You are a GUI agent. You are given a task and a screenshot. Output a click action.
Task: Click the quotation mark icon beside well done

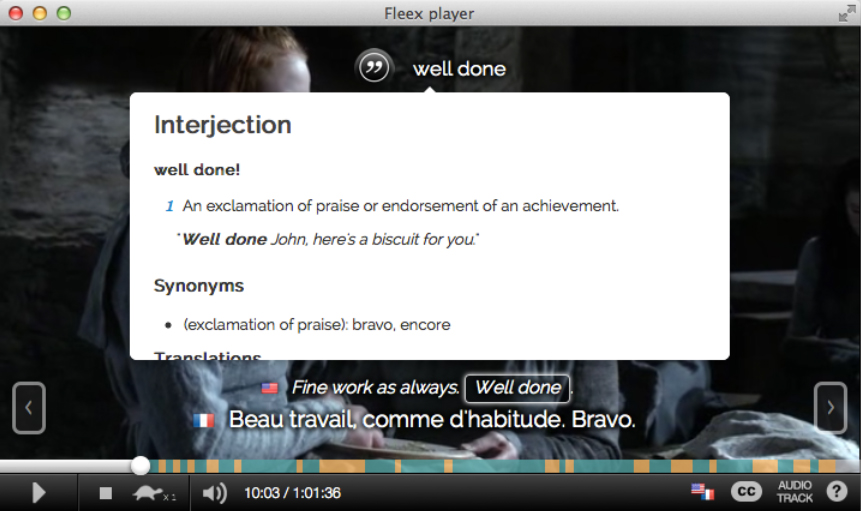[x=374, y=68]
